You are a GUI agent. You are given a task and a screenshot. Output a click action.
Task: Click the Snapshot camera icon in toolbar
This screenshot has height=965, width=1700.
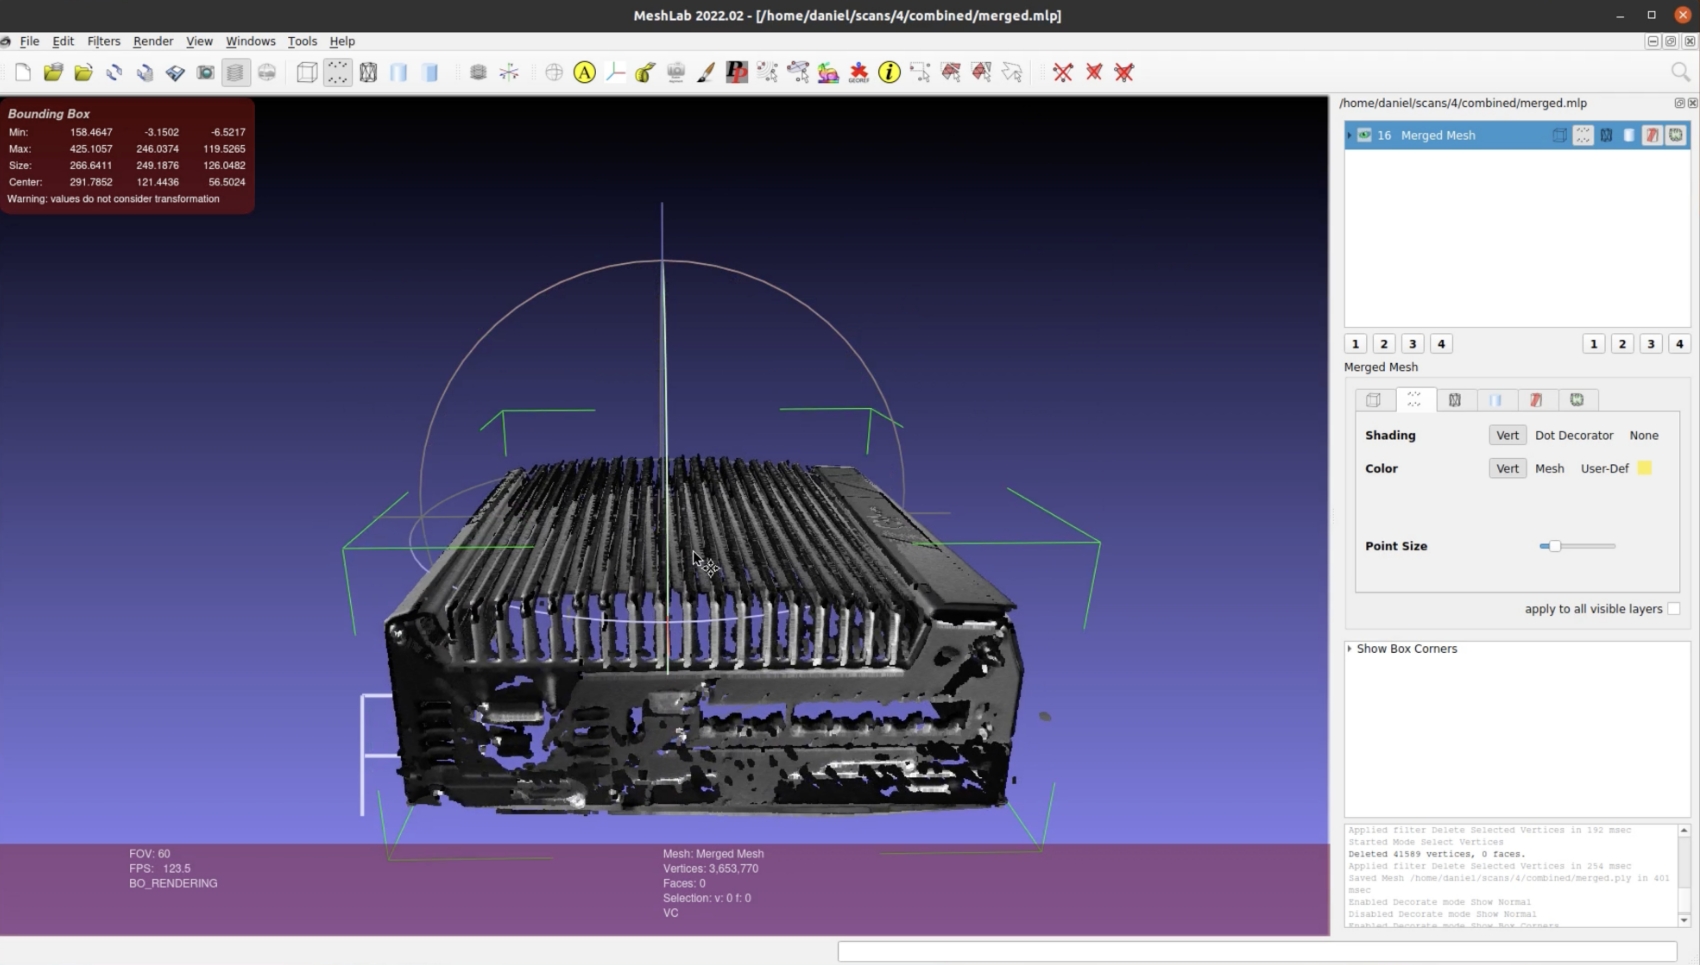click(205, 72)
